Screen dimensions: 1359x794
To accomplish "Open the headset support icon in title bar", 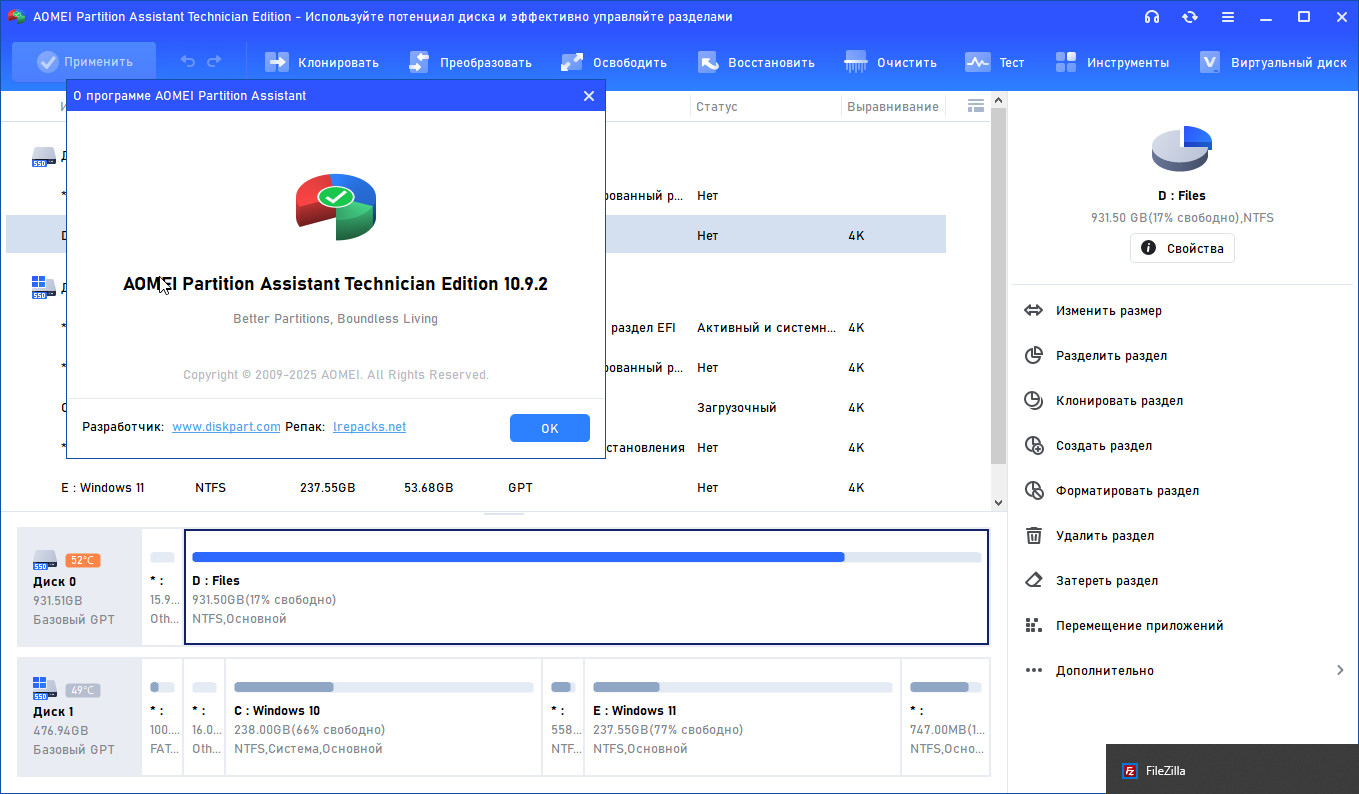I will (x=1152, y=17).
